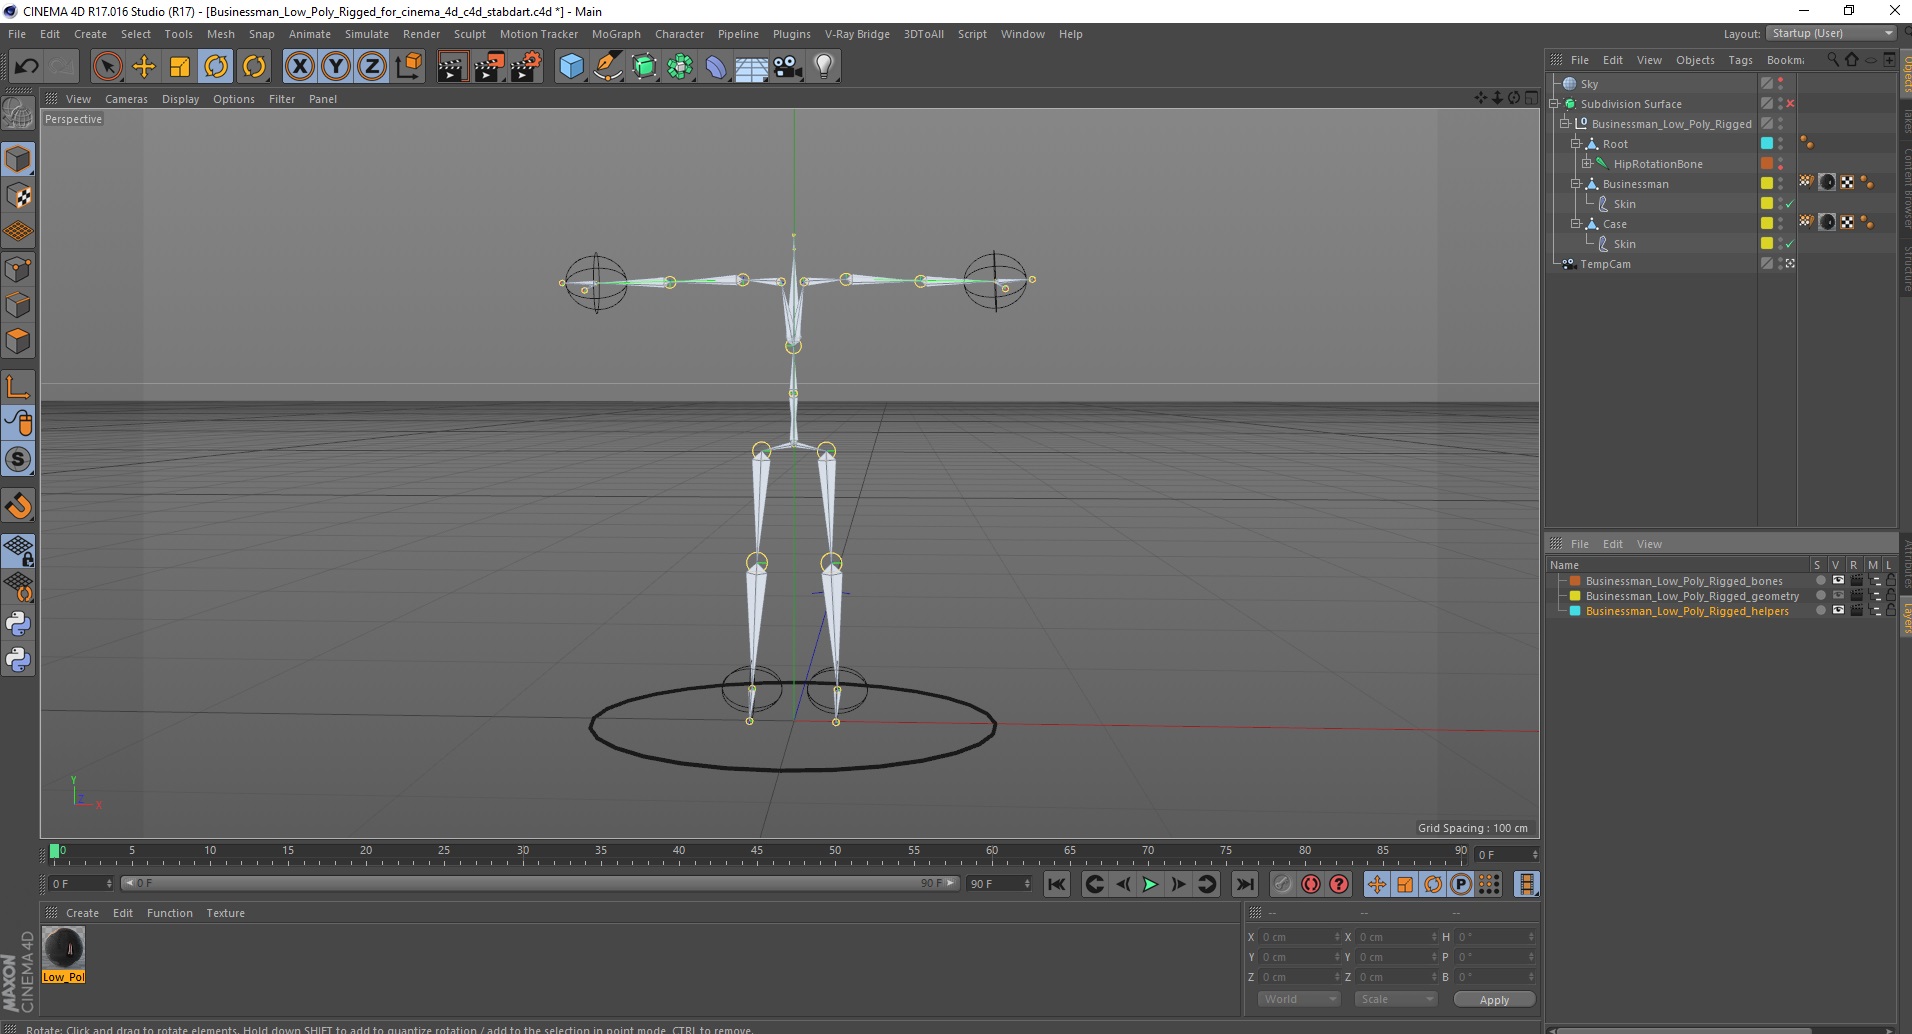Click frame 45 on timeline ruler
The height and width of the screenshot is (1034, 1912).
pyautogui.click(x=756, y=852)
